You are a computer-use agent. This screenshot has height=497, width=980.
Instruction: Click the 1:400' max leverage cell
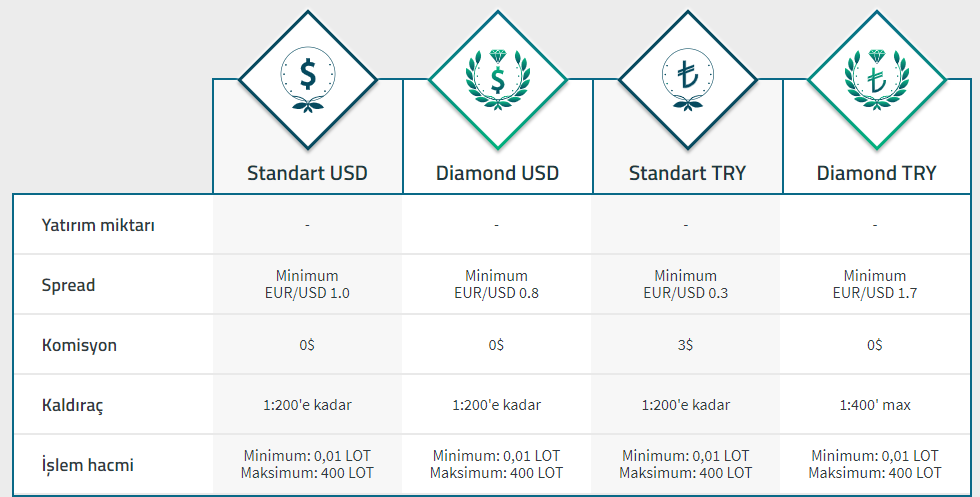pyautogui.click(x=875, y=405)
